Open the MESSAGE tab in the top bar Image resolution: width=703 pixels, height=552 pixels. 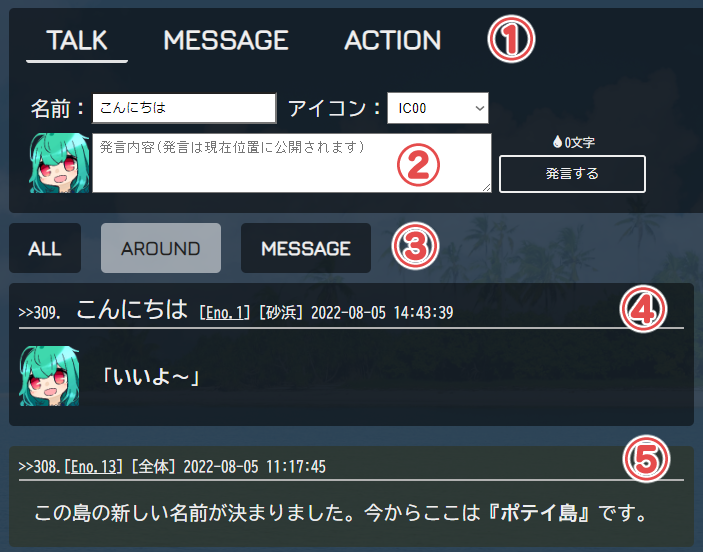click(x=226, y=41)
